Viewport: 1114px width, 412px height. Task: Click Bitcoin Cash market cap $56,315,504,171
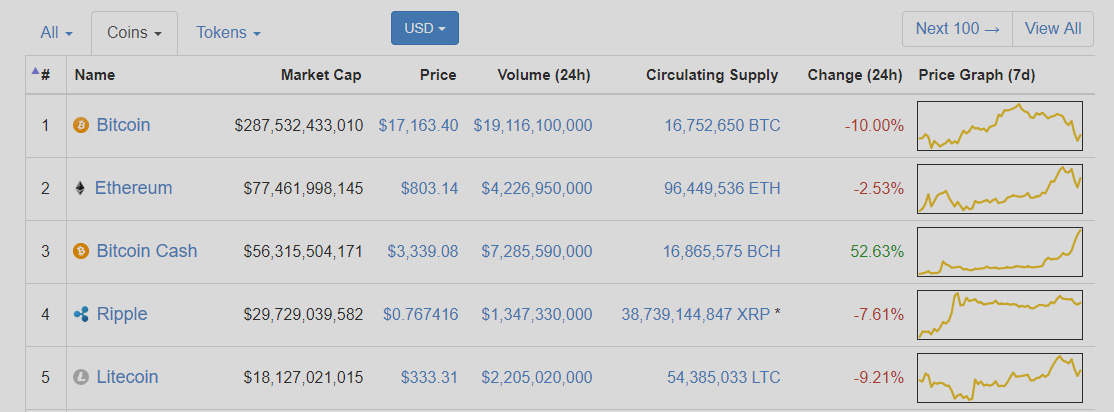303,251
